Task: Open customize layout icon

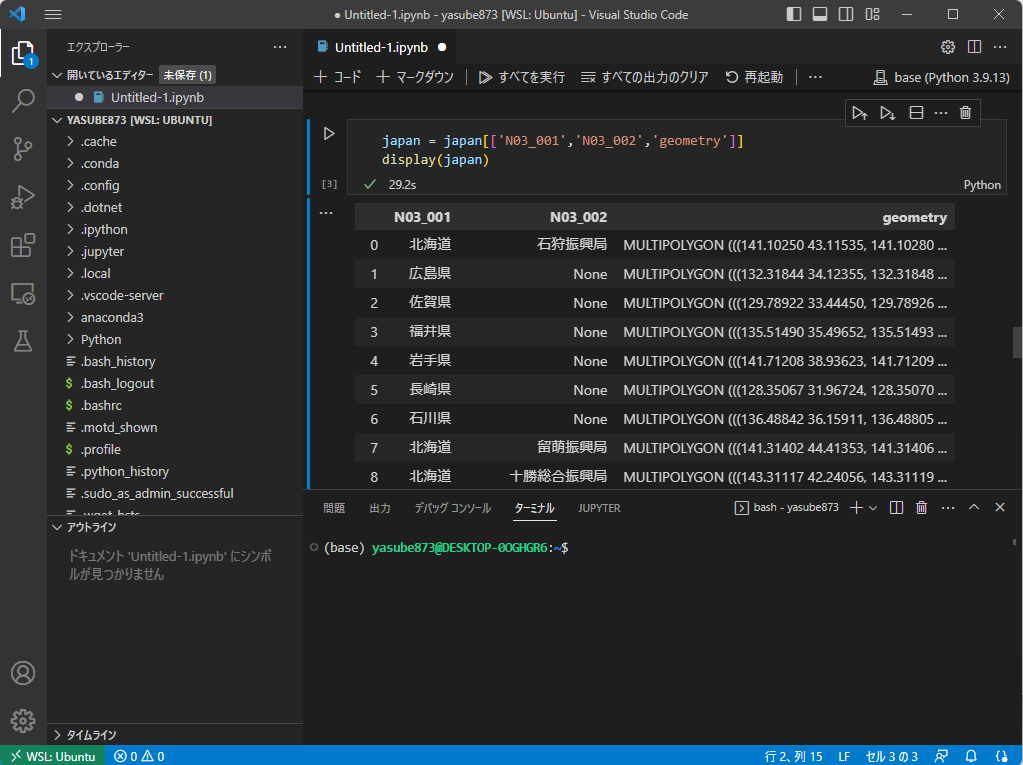Action: [x=872, y=14]
